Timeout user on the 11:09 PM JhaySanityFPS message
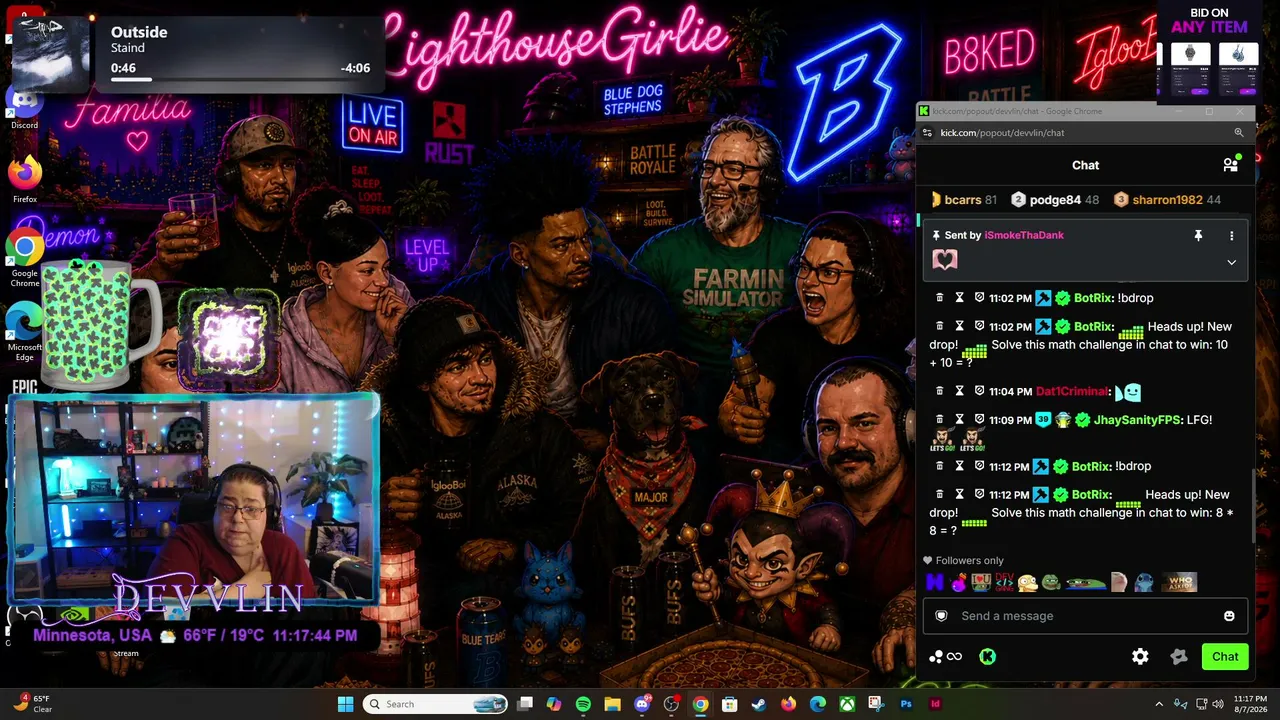Viewport: 1280px width, 720px height. tap(959, 419)
